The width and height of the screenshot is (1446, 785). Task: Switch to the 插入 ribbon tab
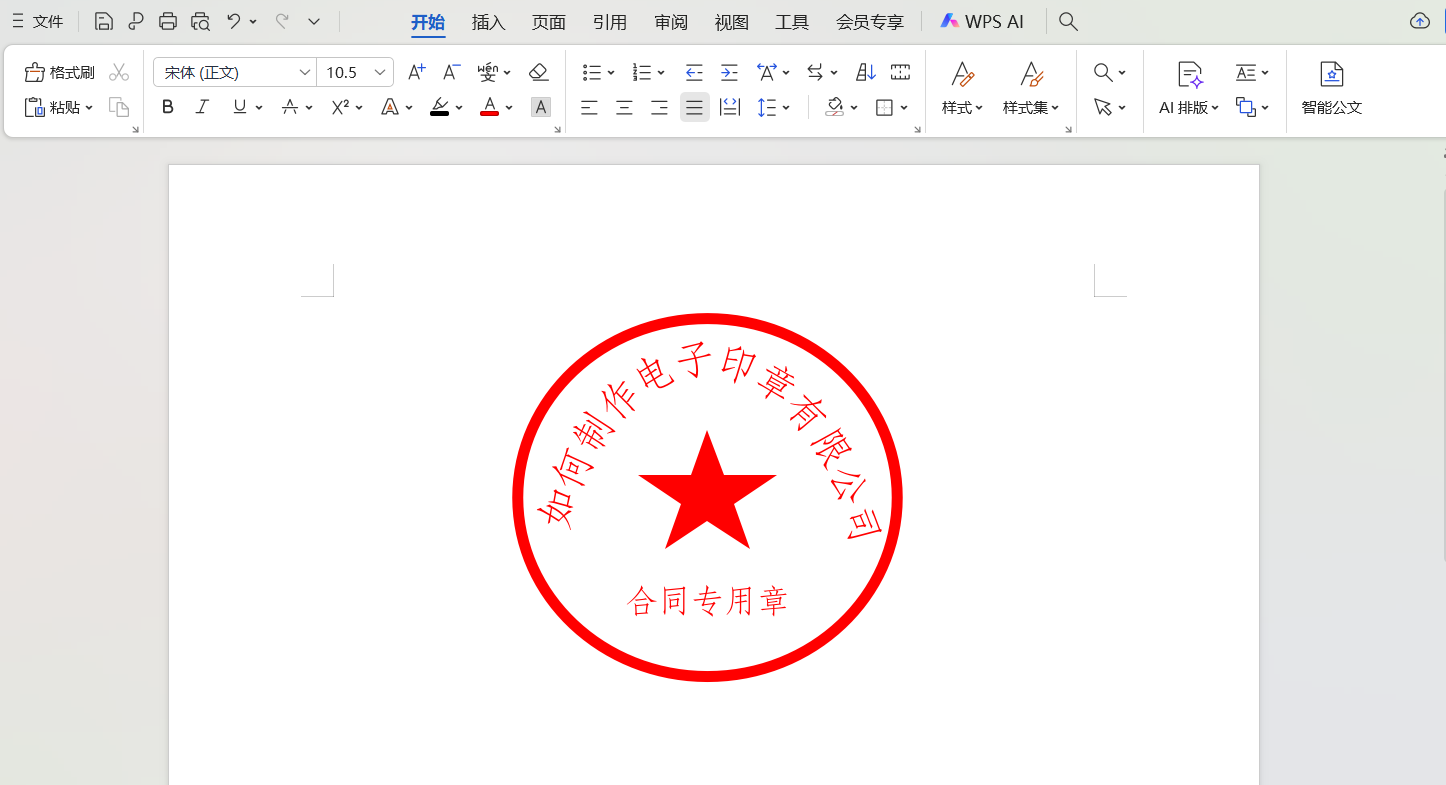click(488, 21)
